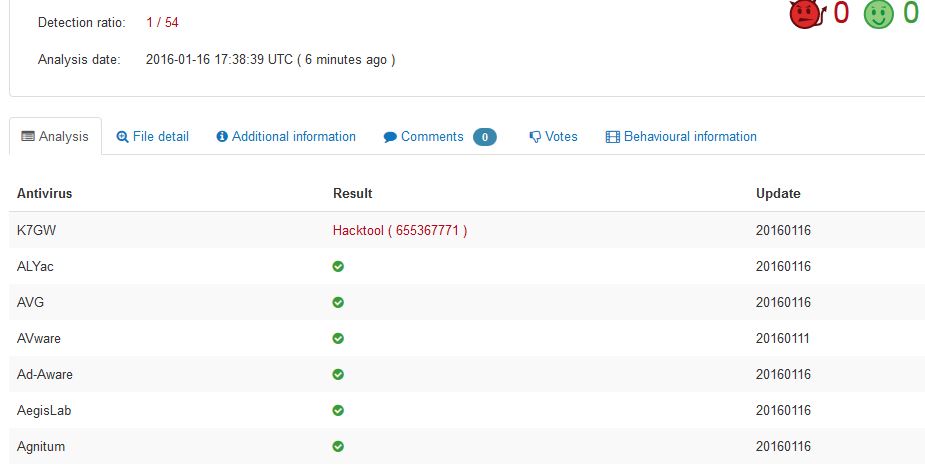Click the 20160116 update date for K7GW
This screenshot has width=925, height=474.
click(783, 230)
